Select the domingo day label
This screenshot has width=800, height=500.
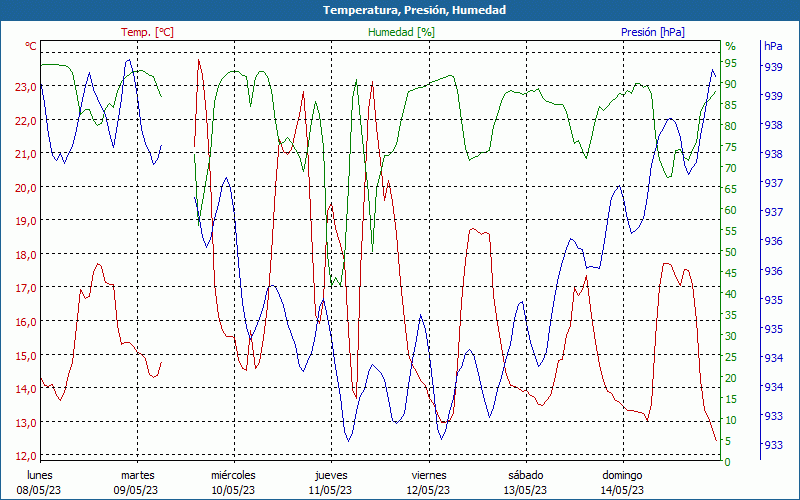click(x=622, y=476)
